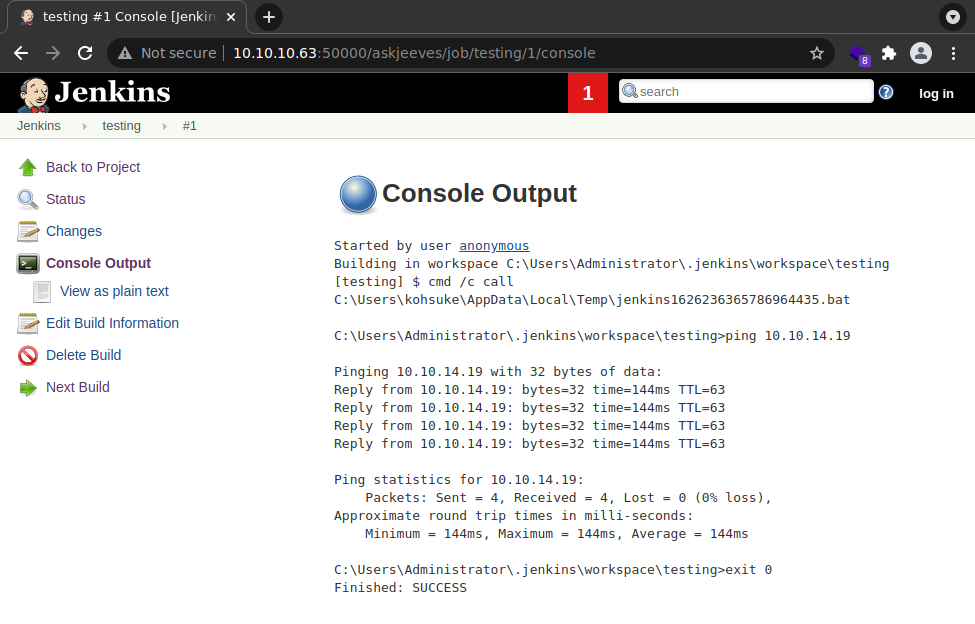Click the Console Output terminal icon
This screenshot has height=624, width=975.
pos(27,263)
